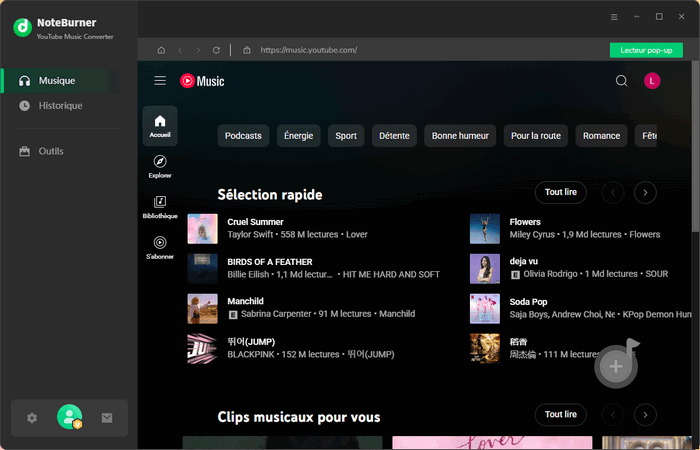Click next arrow for Sélection rapide
Viewport: 700px width, 450px height.
[x=645, y=193]
